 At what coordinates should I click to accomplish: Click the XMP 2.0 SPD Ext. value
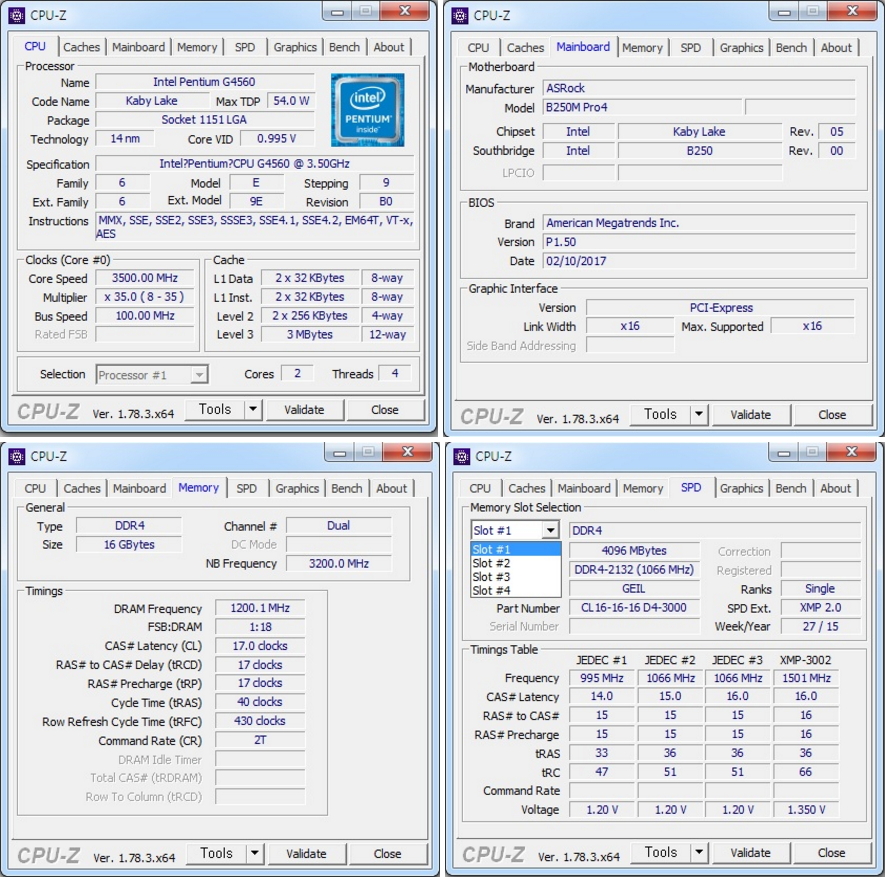point(820,608)
